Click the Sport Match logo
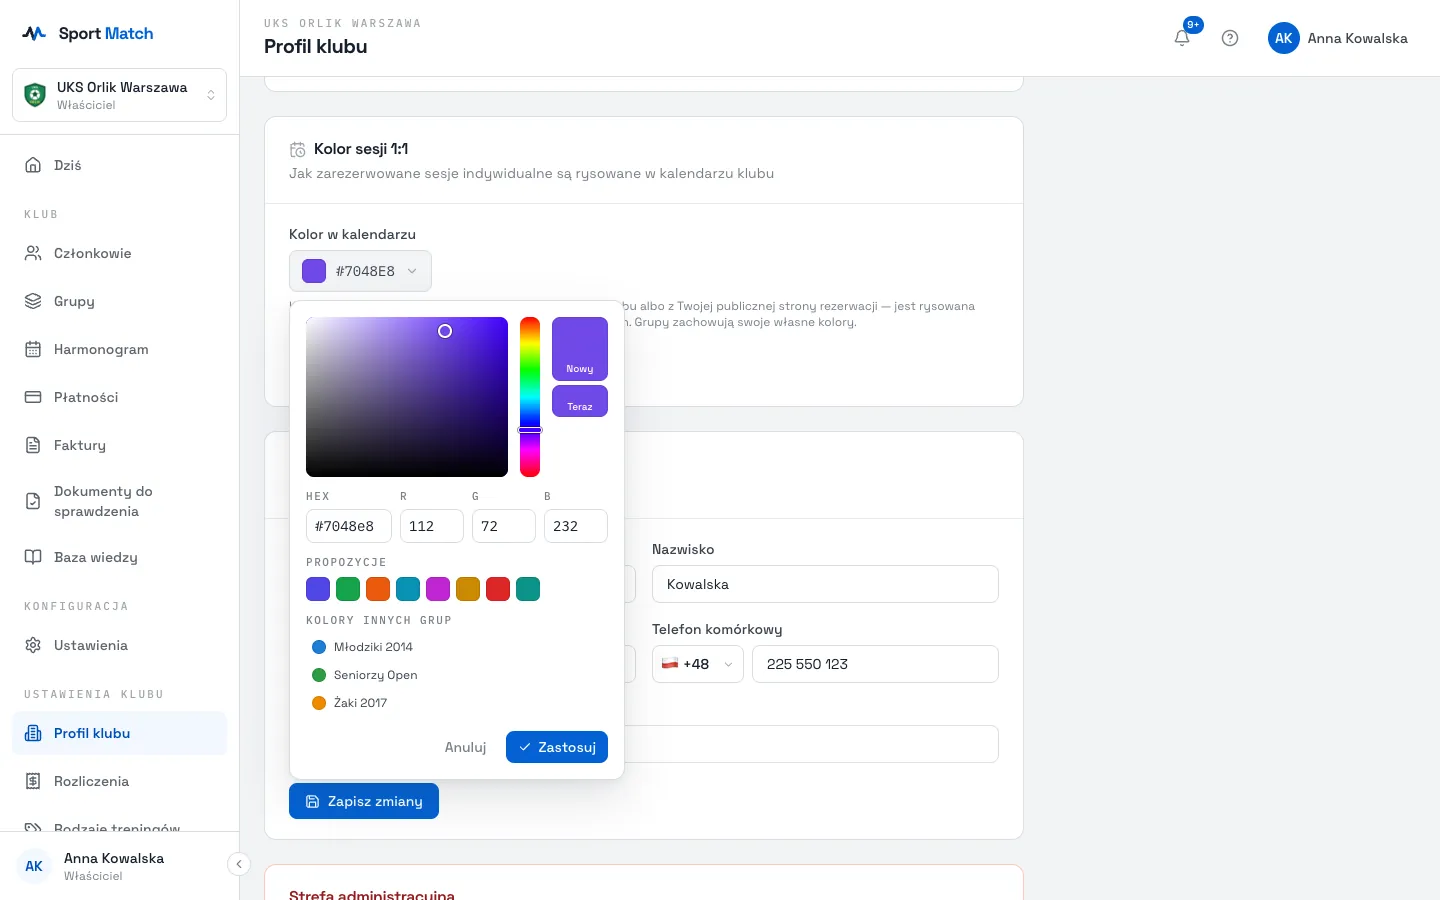1440x900 pixels. (88, 33)
